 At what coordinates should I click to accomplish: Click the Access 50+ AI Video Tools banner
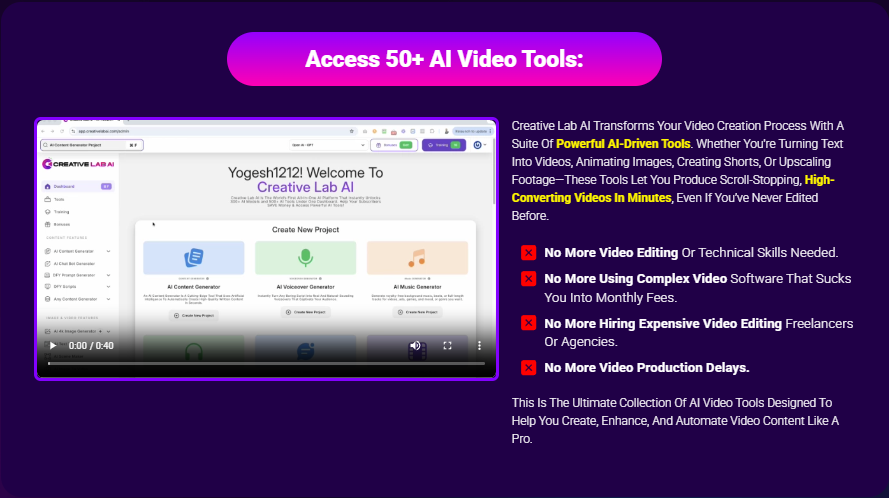444,59
